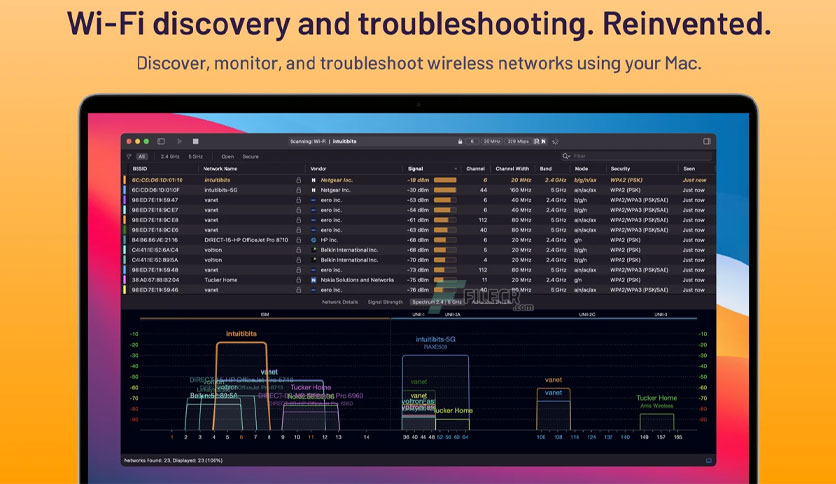Click the display icon in the status bar

(709, 461)
